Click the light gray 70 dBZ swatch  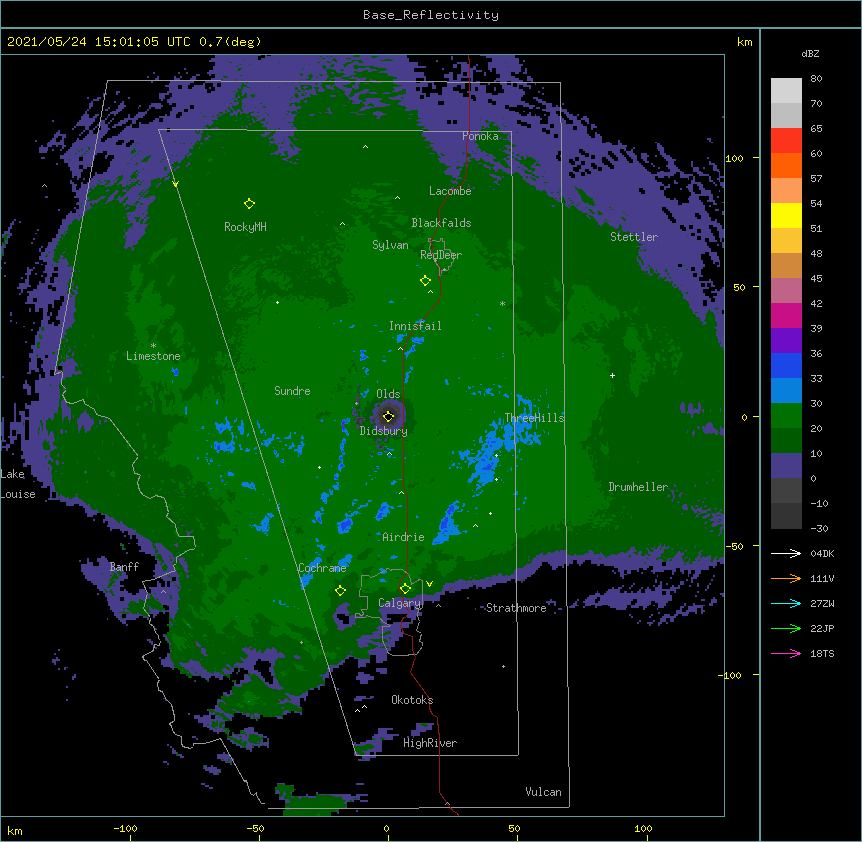(786, 91)
